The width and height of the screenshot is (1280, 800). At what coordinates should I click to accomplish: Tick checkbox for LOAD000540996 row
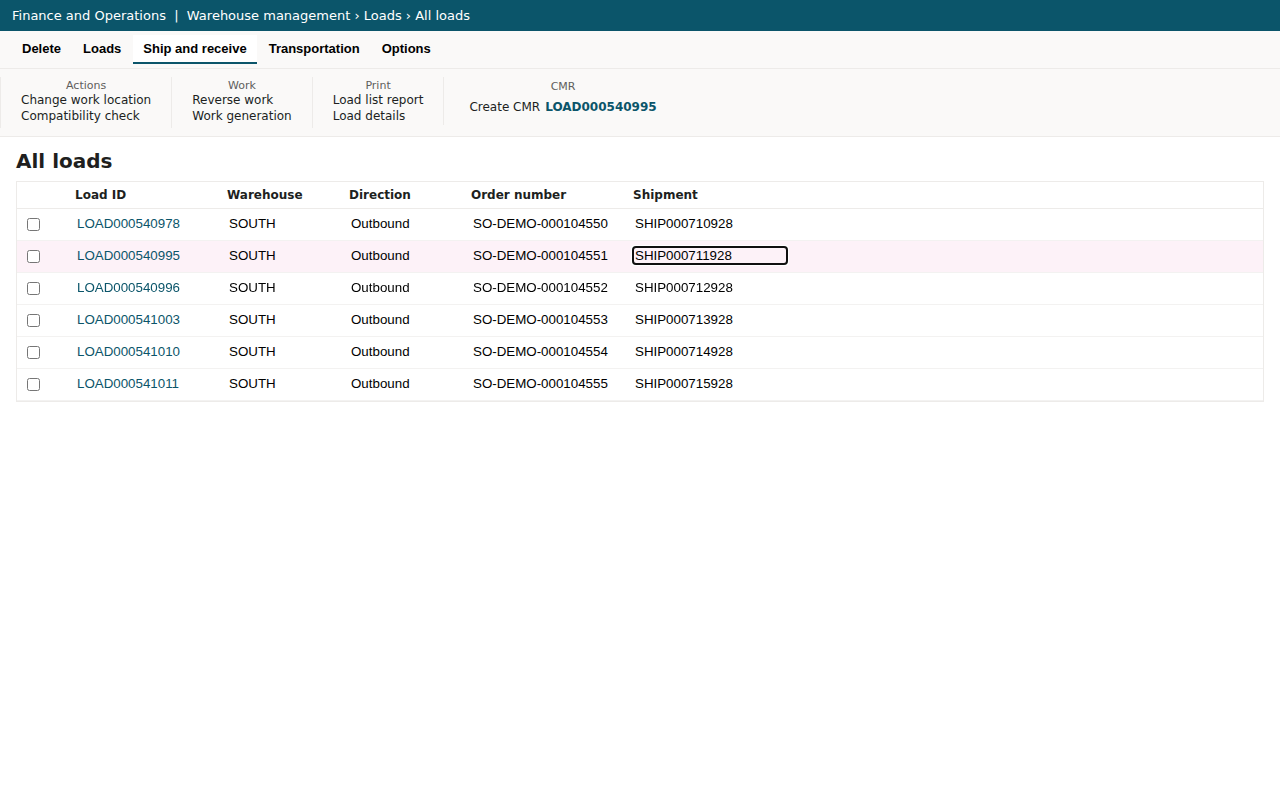[x=34, y=288]
